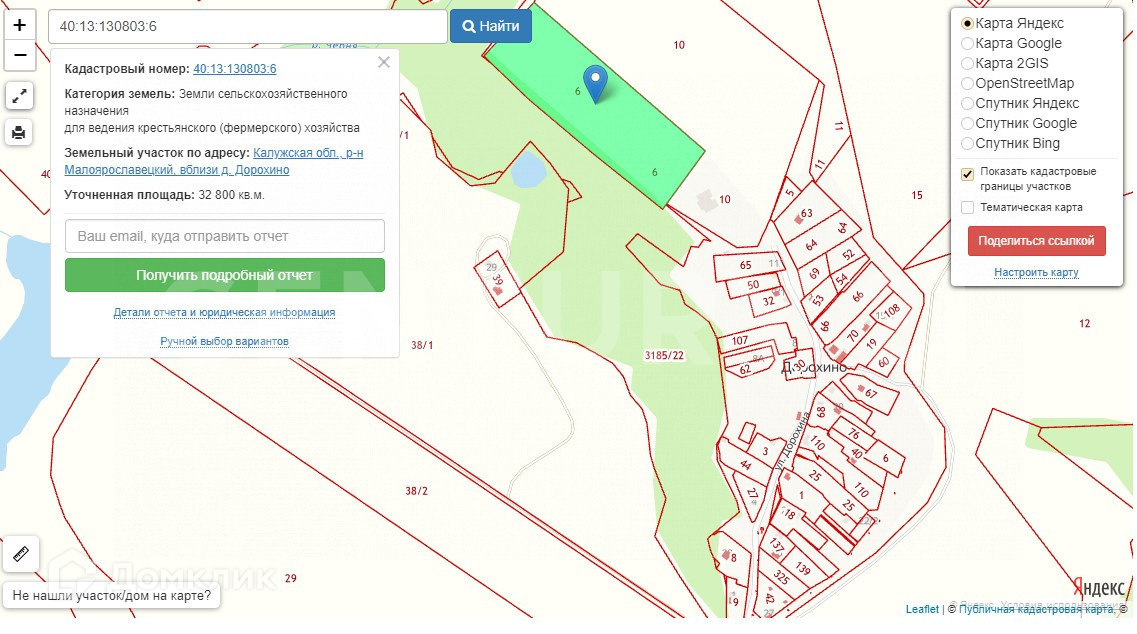Screen dimensions: 1137x634
Task: Click the Найти search button
Action: [490, 27]
